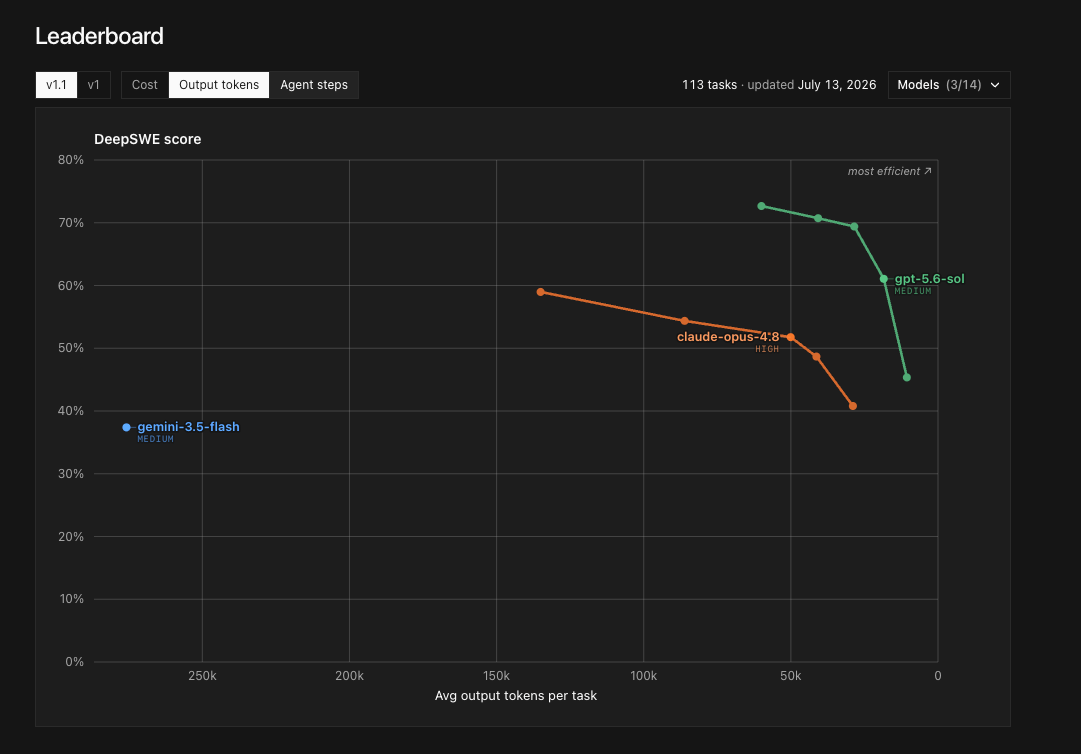
Task: Switch to the v1 version toggle
Action: [x=94, y=85]
